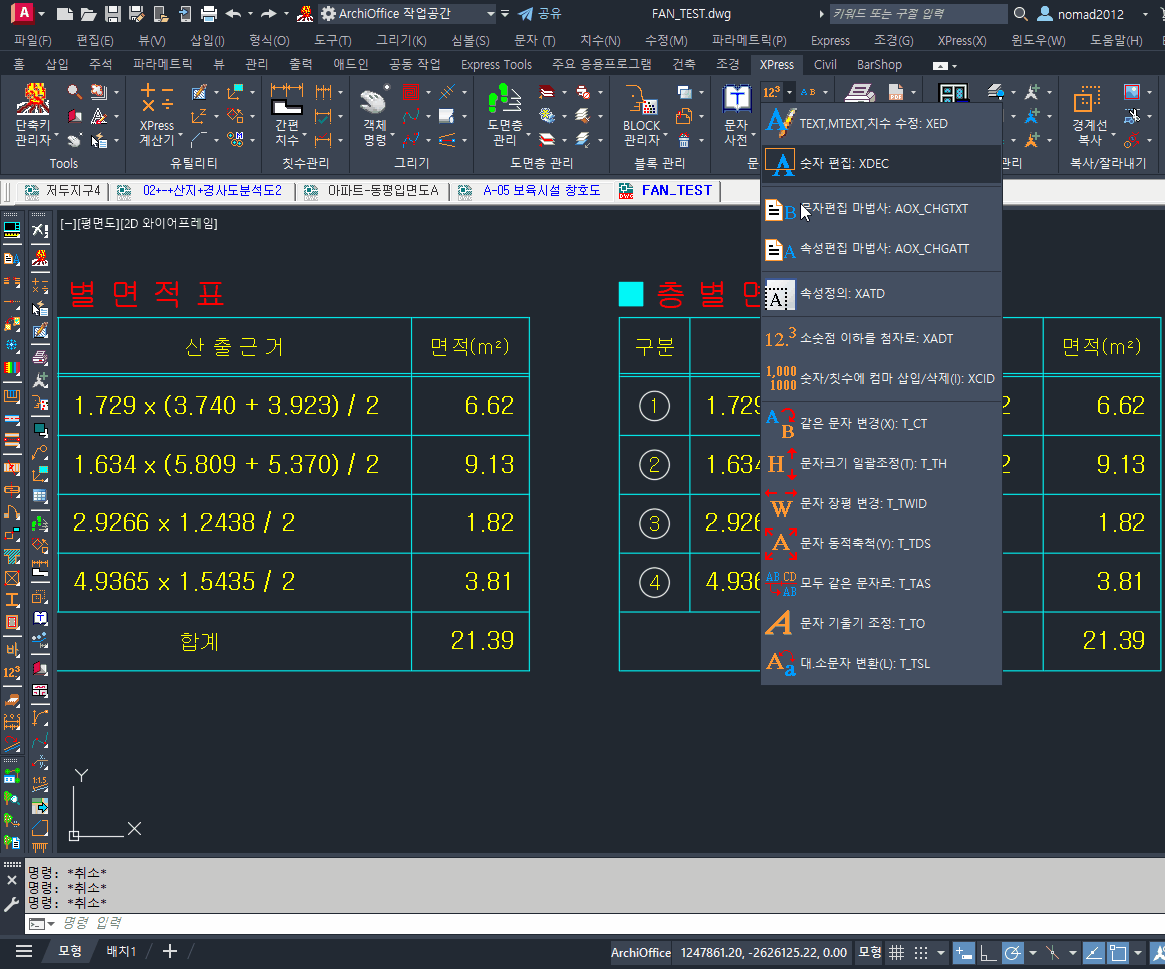Select 소숫점 이하를 첨자로: XADT entry
The width and height of the screenshot is (1165, 969).
(x=881, y=338)
